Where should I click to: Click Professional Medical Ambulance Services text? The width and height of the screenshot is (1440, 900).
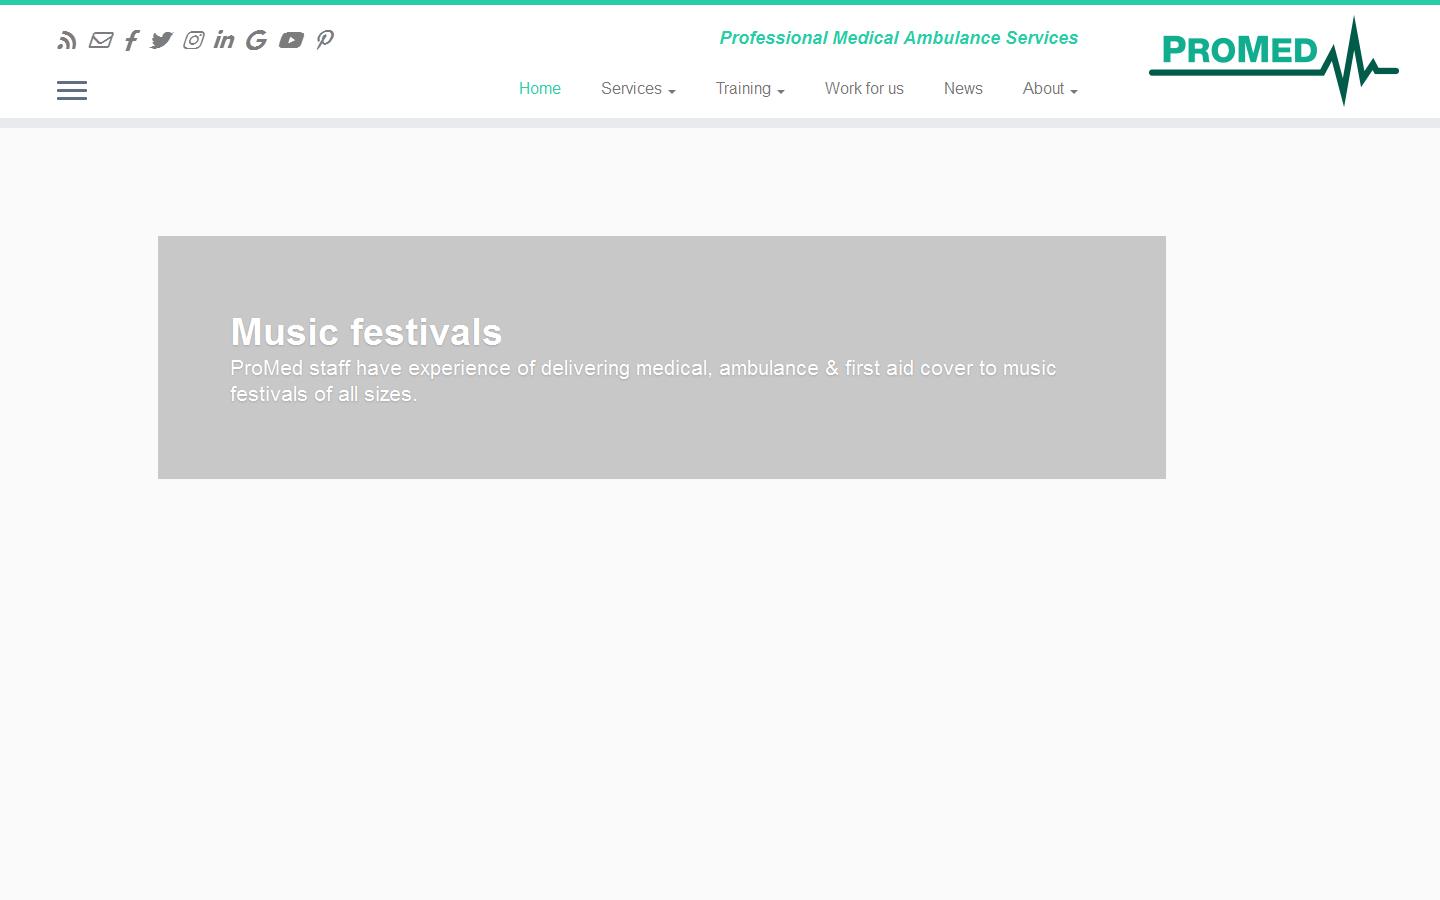click(x=898, y=38)
